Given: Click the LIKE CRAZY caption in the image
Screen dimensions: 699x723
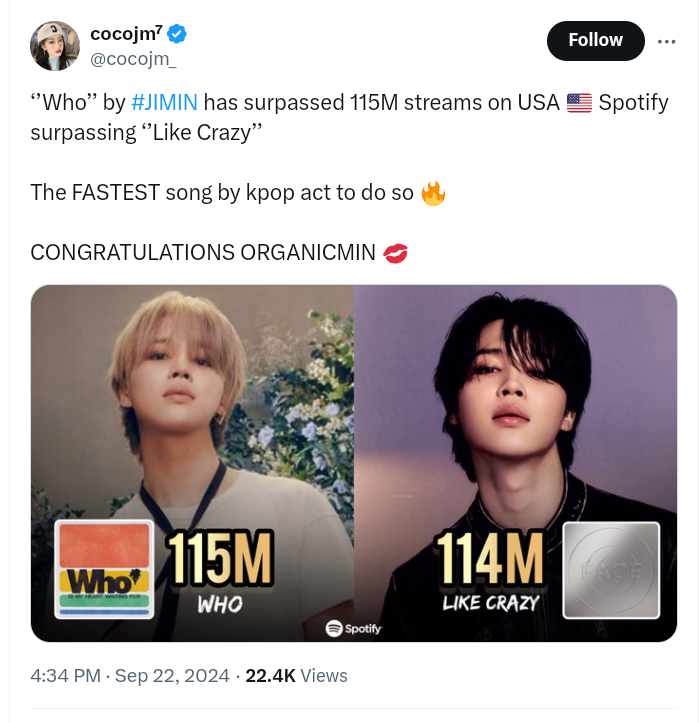Looking at the screenshot, I should pos(490,603).
